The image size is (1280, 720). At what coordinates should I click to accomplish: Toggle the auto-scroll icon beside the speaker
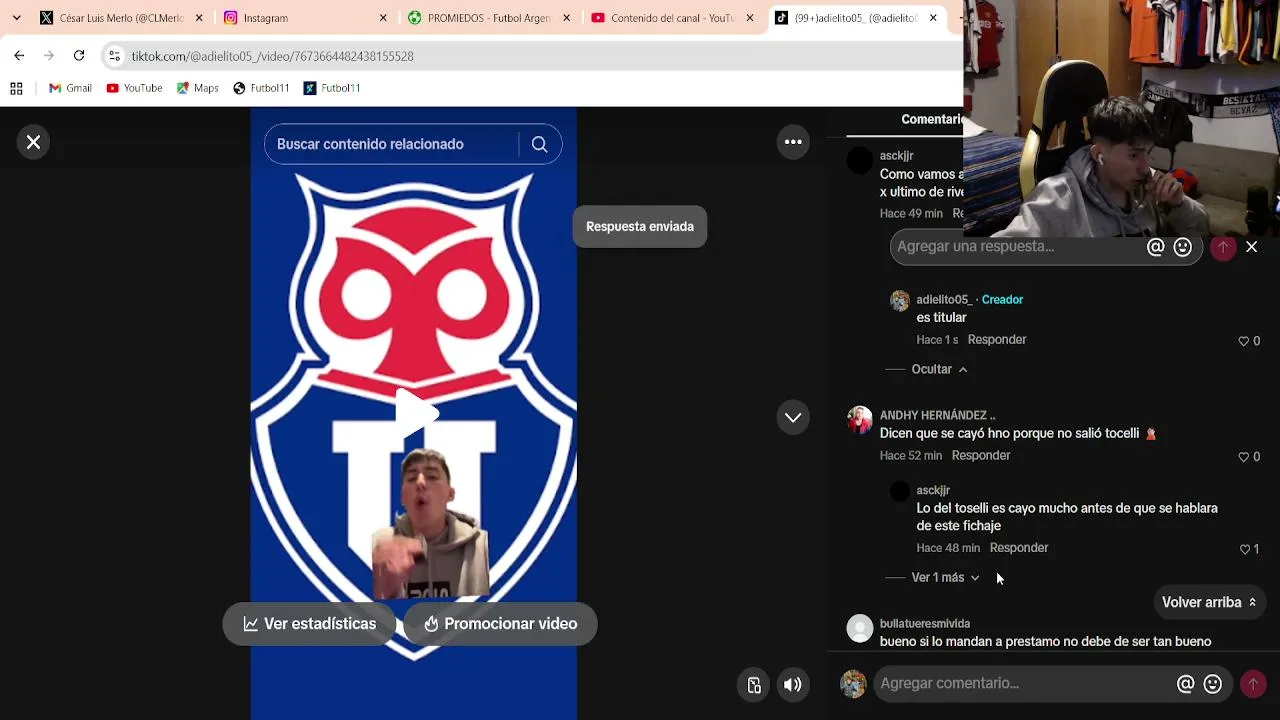[754, 685]
